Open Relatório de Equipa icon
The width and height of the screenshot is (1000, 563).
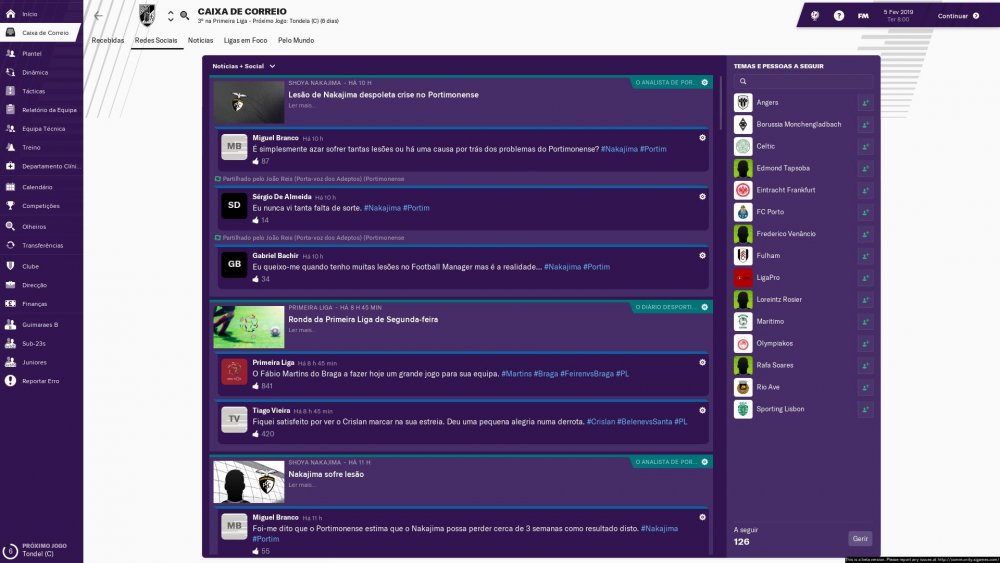click(10, 110)
